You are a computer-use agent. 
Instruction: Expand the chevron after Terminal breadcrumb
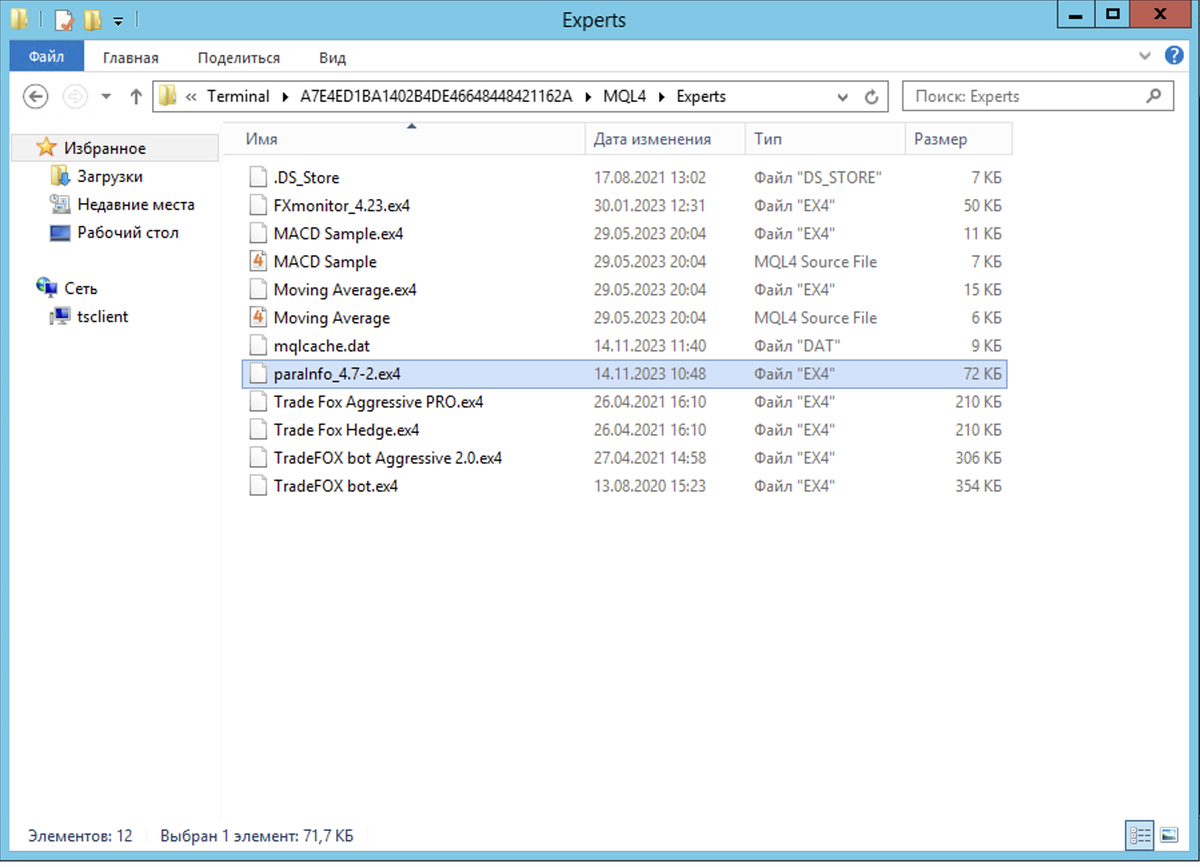(x=284, y=97)
